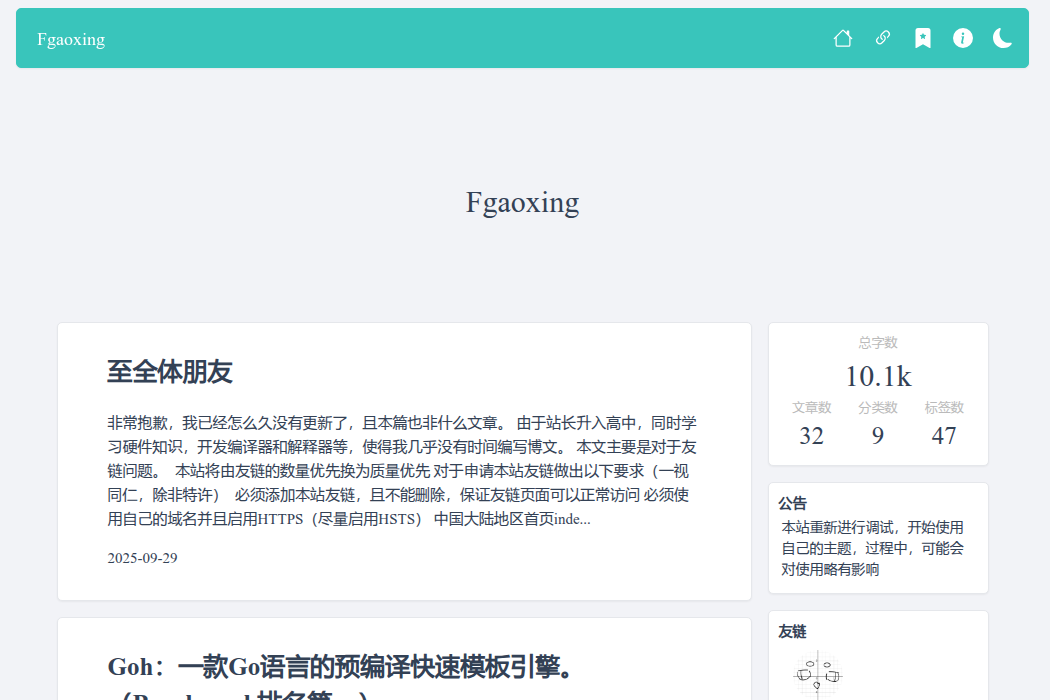This screenshot has height=700, width=1050.
Task: Click the 文章数 count of 32
Action: pyautogui.click(x=812, y=436)
